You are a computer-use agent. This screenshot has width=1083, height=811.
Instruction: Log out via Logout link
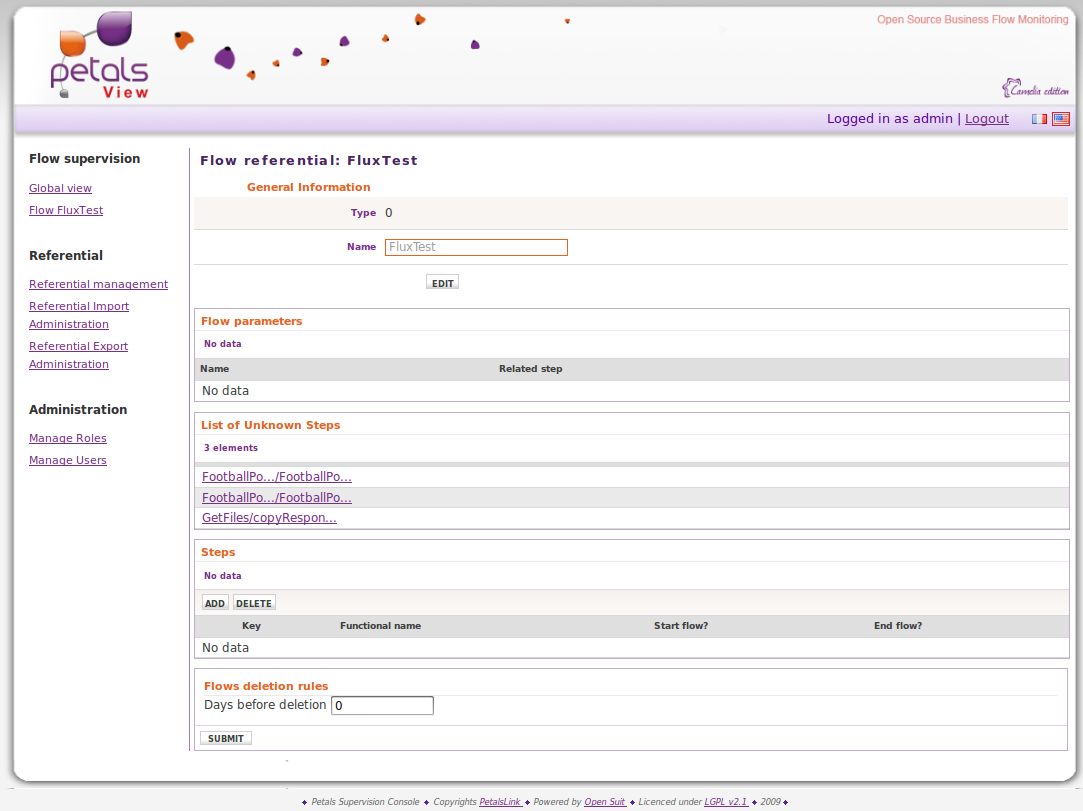pyautogui.click(x=986, y=119)
